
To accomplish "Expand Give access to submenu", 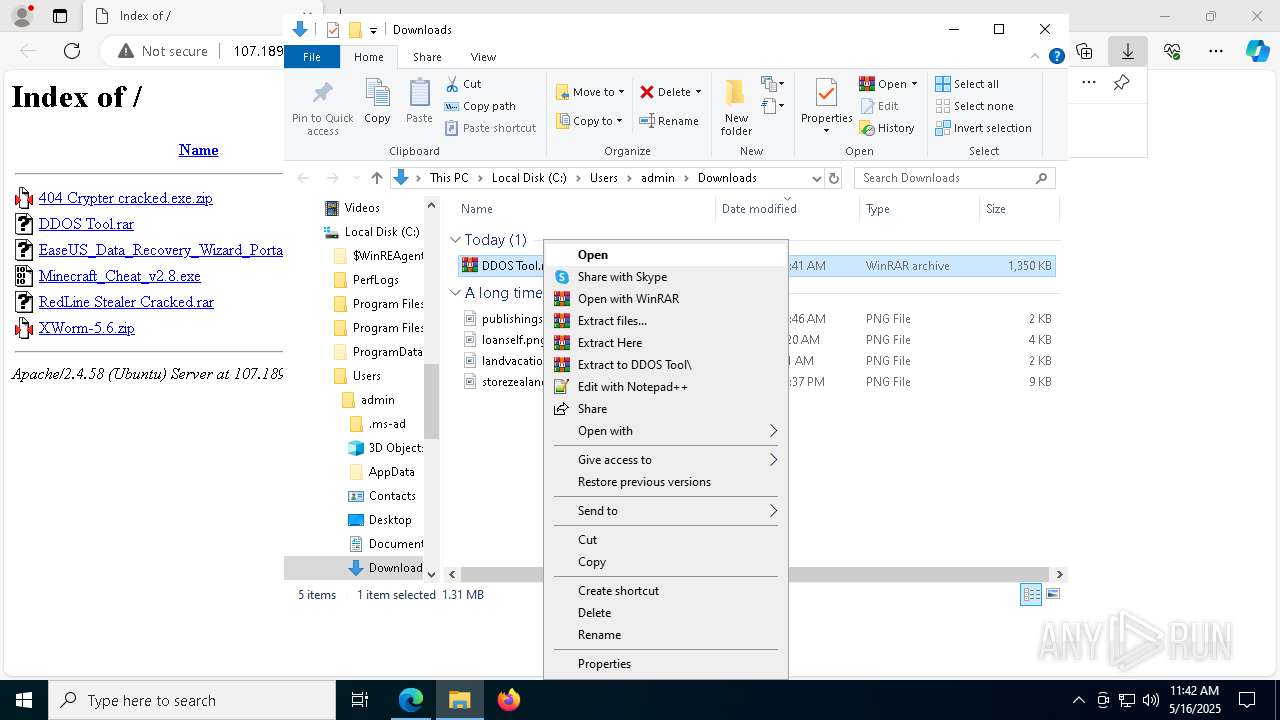I will (666, 460).
